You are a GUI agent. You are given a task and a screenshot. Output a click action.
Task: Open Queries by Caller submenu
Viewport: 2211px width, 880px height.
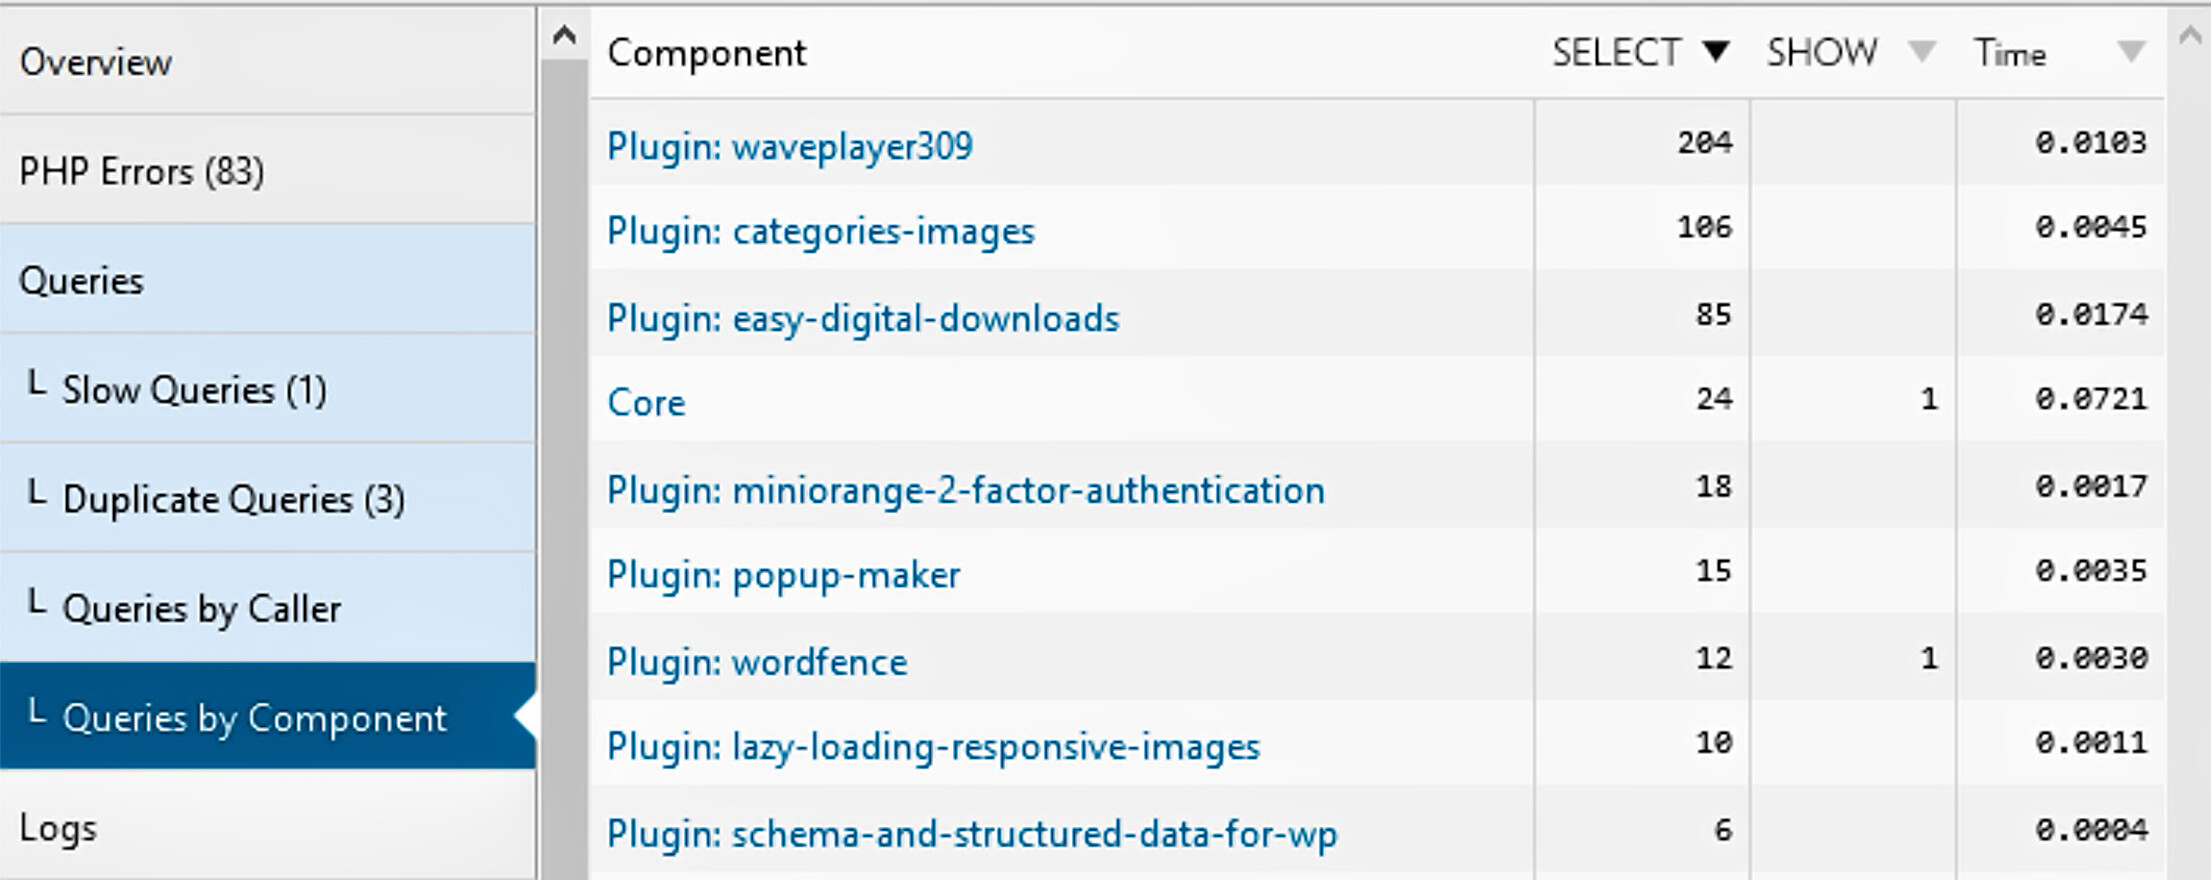click(x=267, y=608)
